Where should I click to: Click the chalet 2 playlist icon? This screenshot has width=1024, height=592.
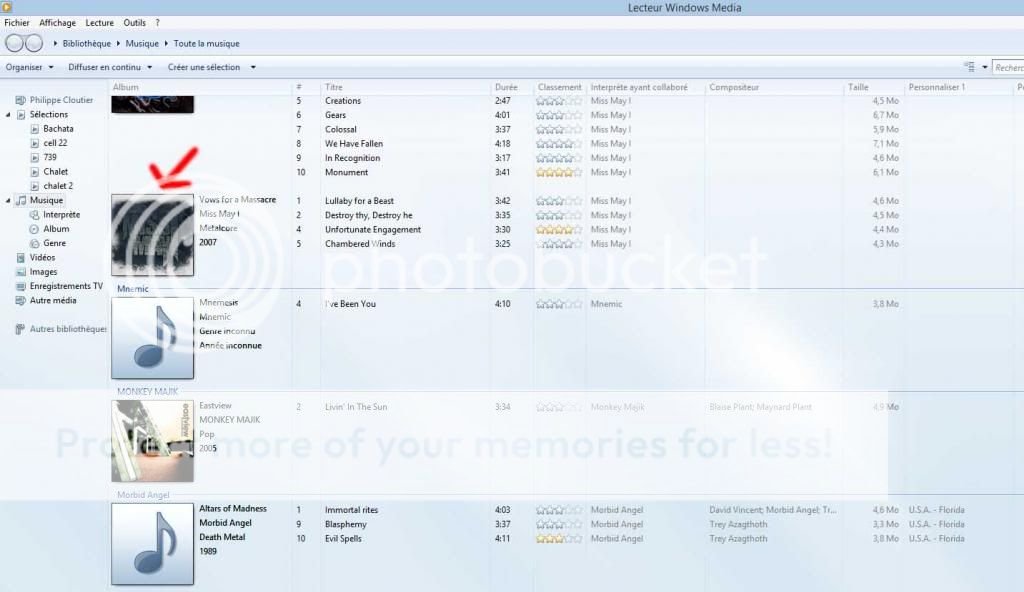click(x=35, y=186)
